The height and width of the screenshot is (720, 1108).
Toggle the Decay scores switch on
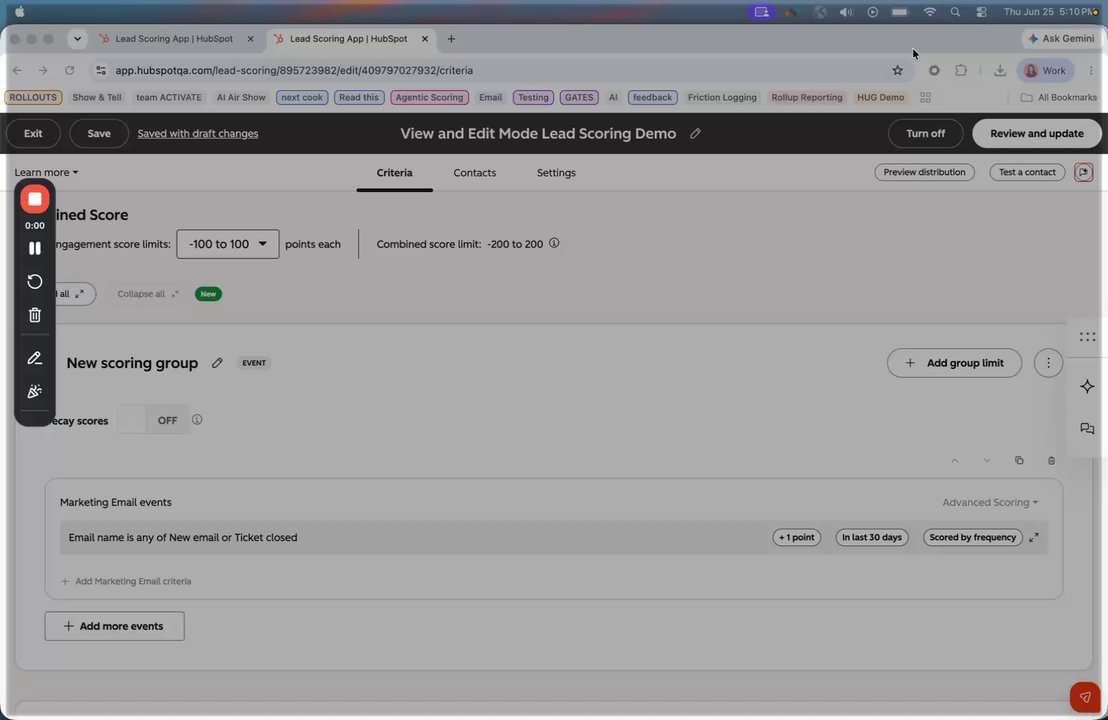153,420
